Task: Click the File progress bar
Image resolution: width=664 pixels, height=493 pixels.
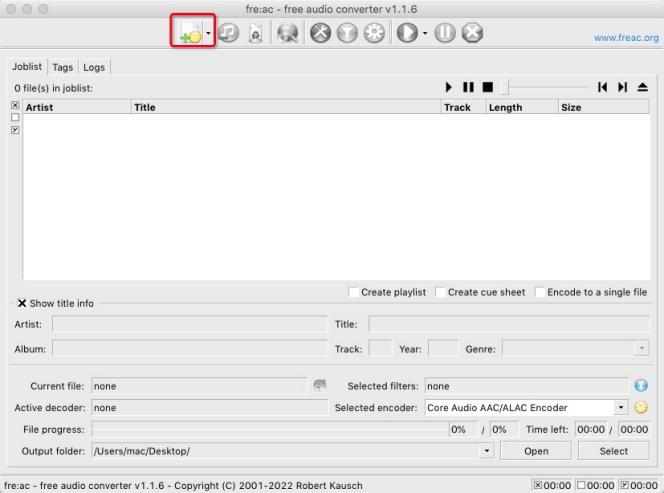Action: click(270, 429)
